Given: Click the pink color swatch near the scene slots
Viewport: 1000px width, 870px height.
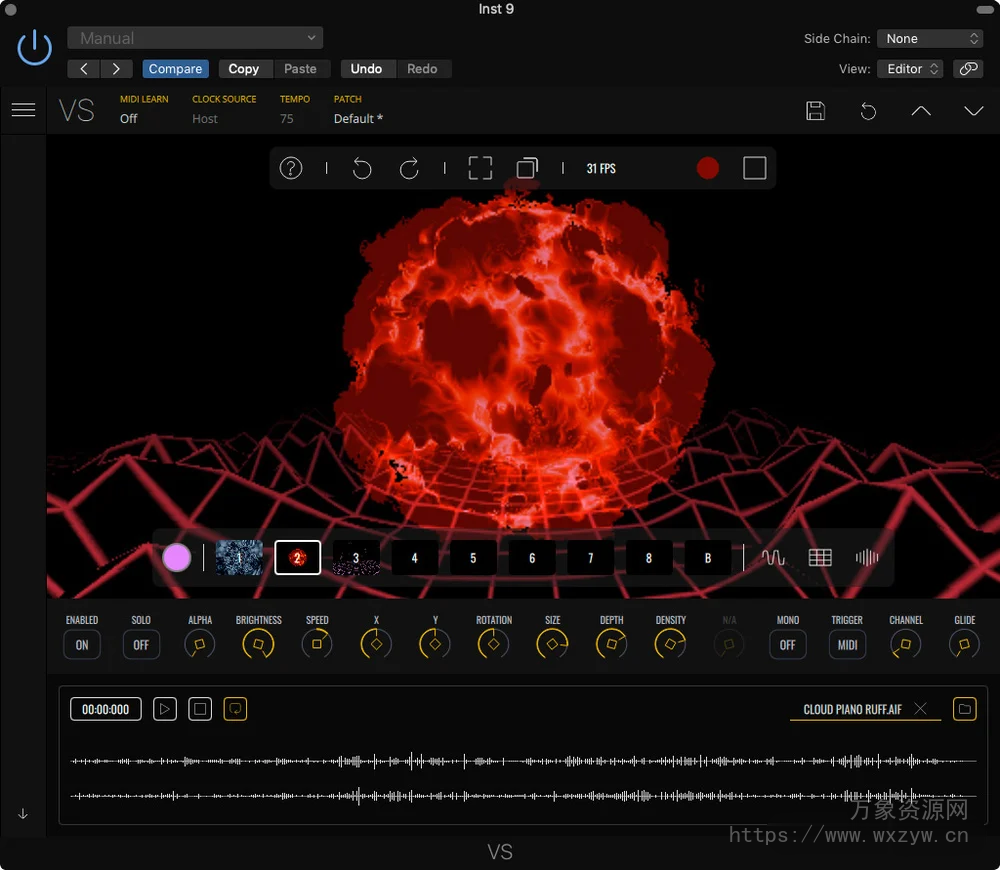Looking at the screenshot, I should (x=176, y=557).
